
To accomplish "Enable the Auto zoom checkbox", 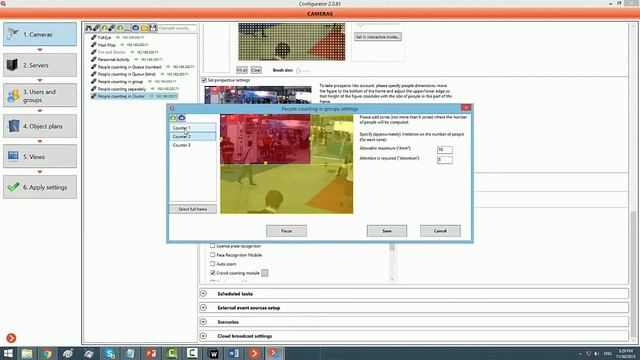I will click(213, 264).
